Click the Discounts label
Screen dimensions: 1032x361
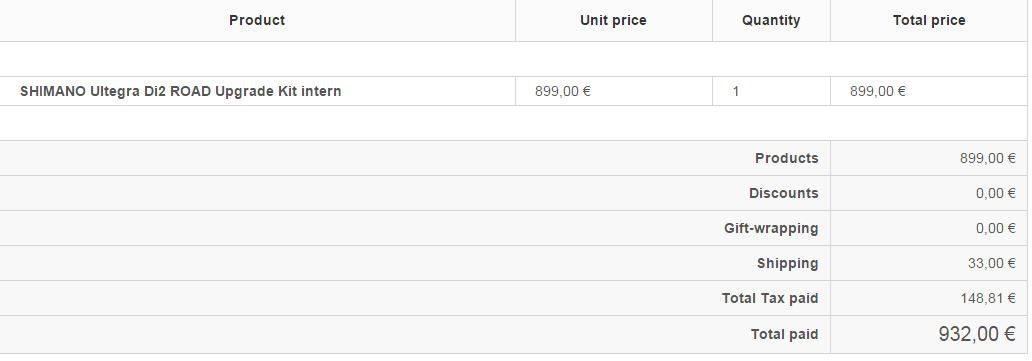coord(783,193)
